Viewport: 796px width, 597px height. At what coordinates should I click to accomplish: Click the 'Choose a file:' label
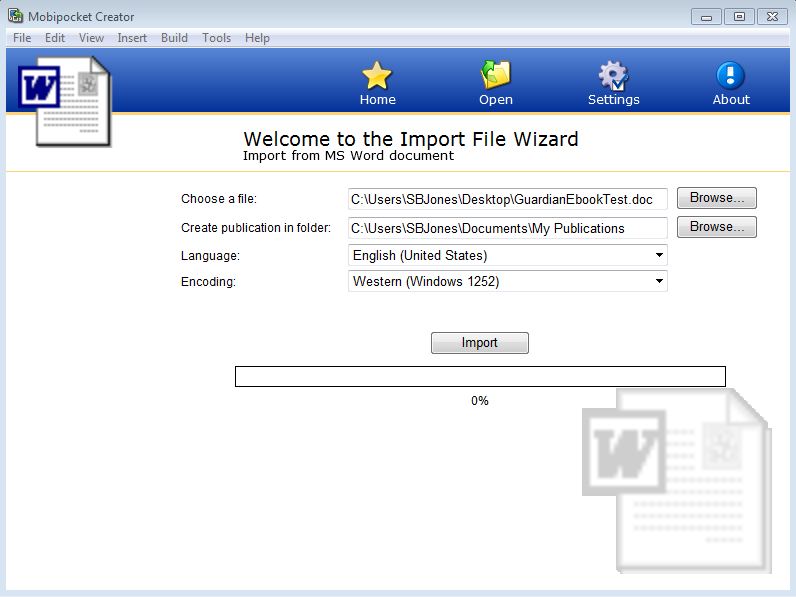(x=219, y=199)
